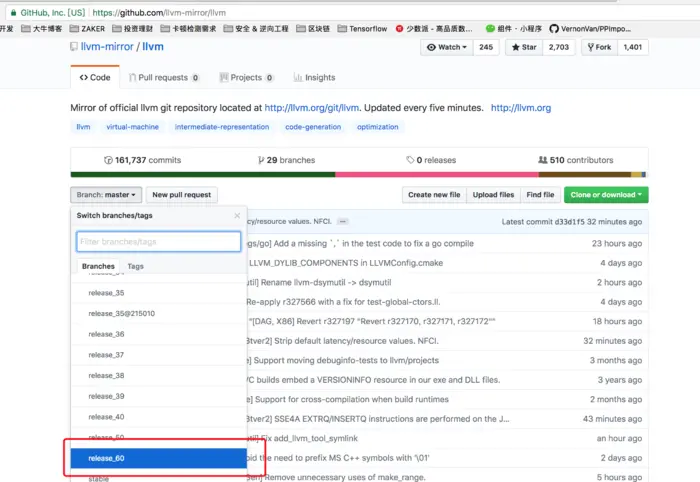Click the code-generation topic tag
The image size is (700, 482).
click(x=313, y=127)
